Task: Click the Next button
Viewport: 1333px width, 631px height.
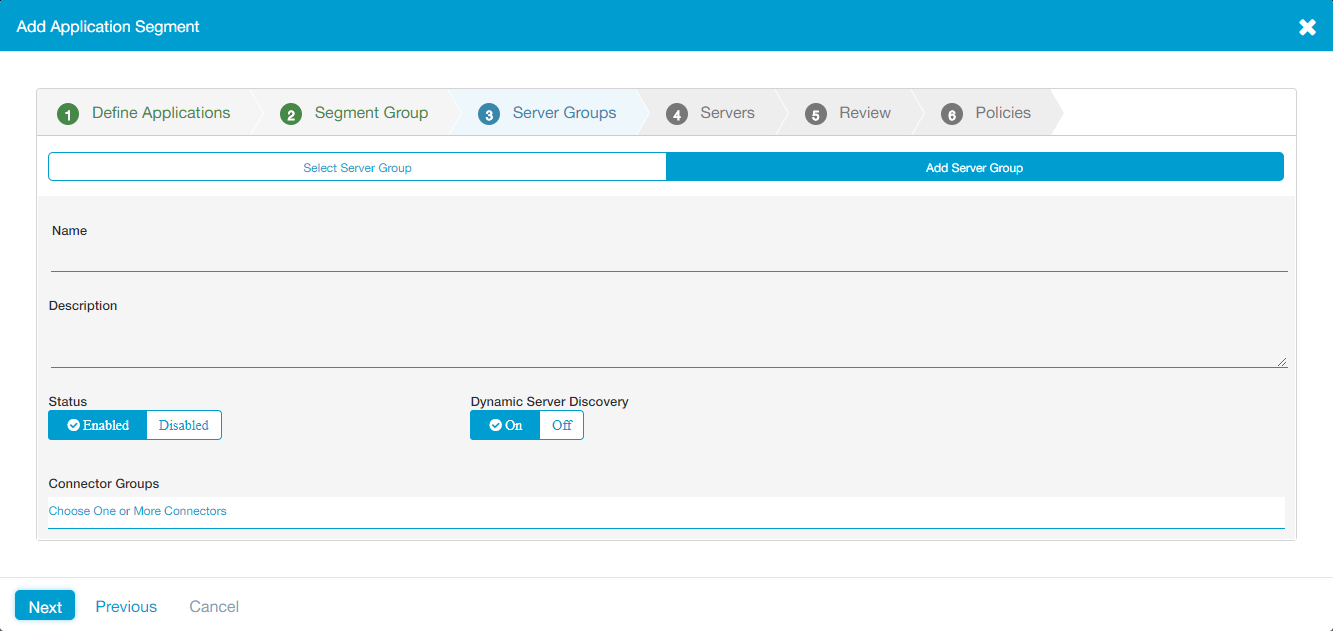Action: (44, 605)
